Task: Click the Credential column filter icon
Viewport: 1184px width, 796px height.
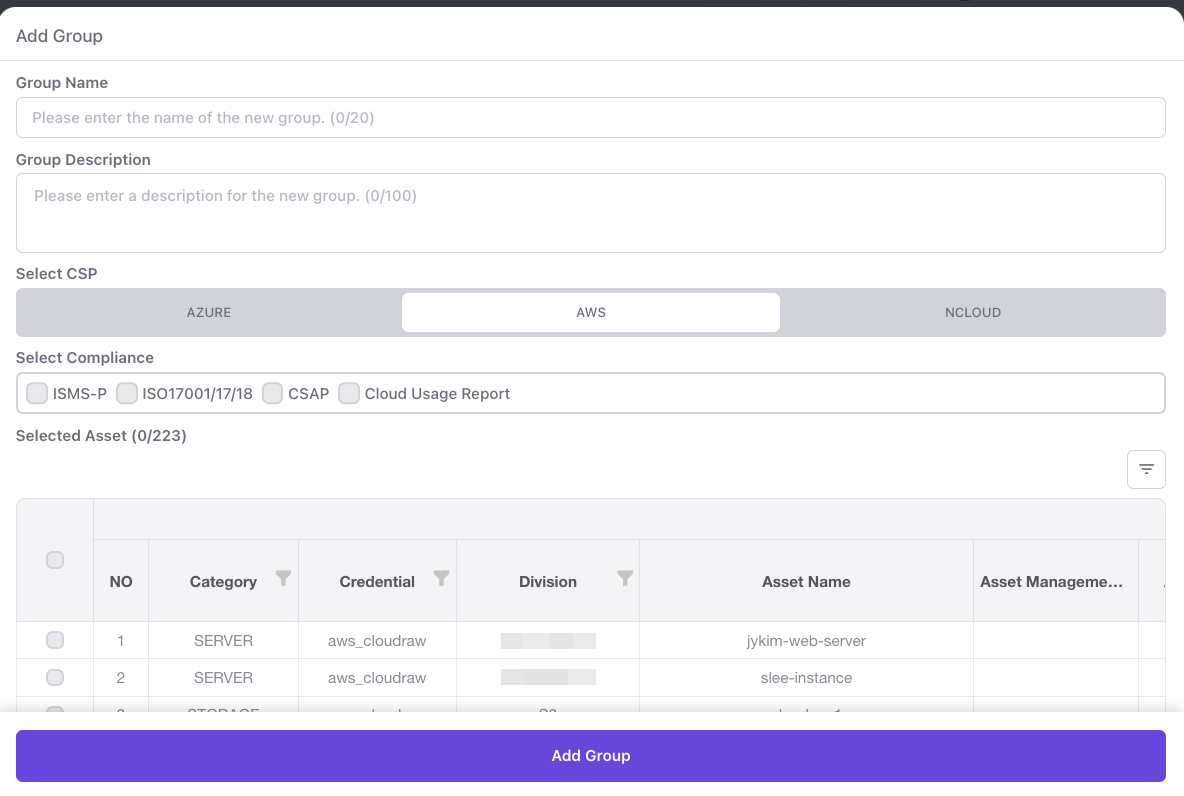Action: (441, 578)
